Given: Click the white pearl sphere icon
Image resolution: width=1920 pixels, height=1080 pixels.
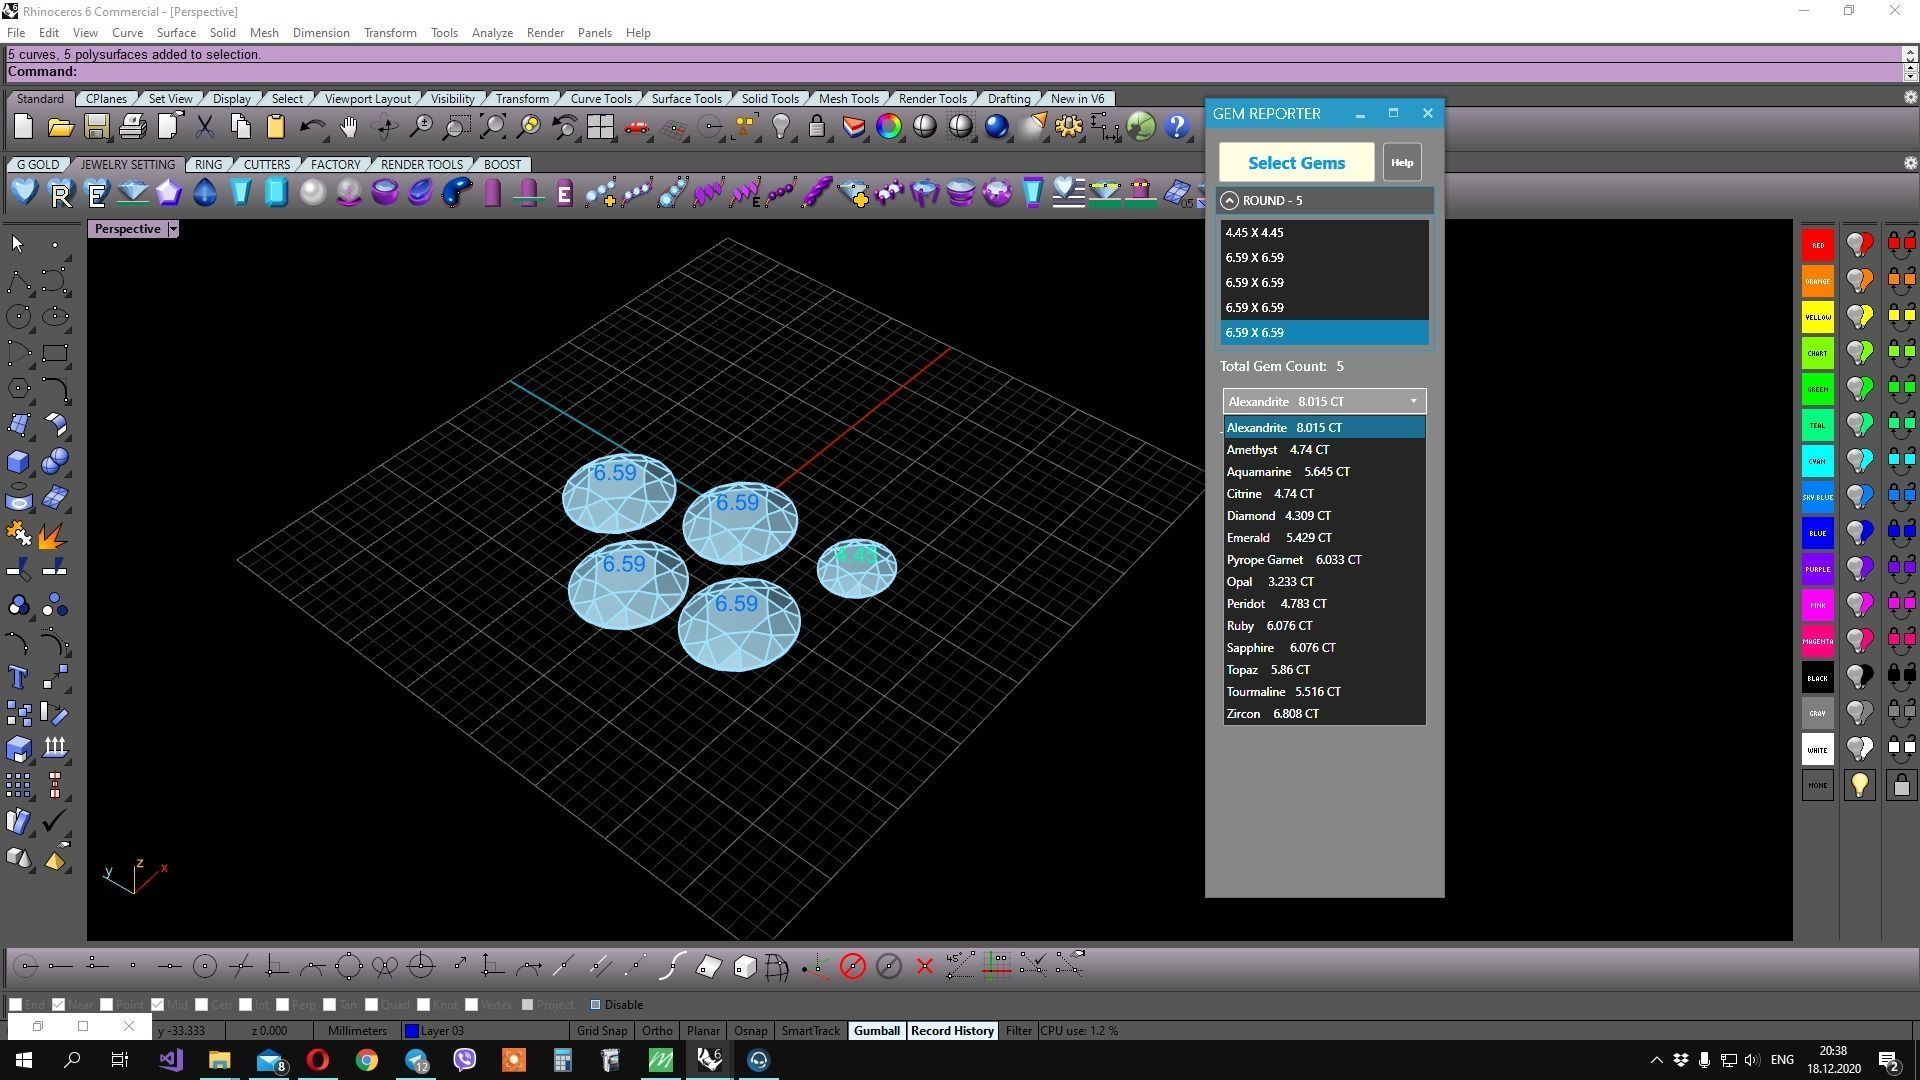Looking at the screenshot, I should coord(312,192).
